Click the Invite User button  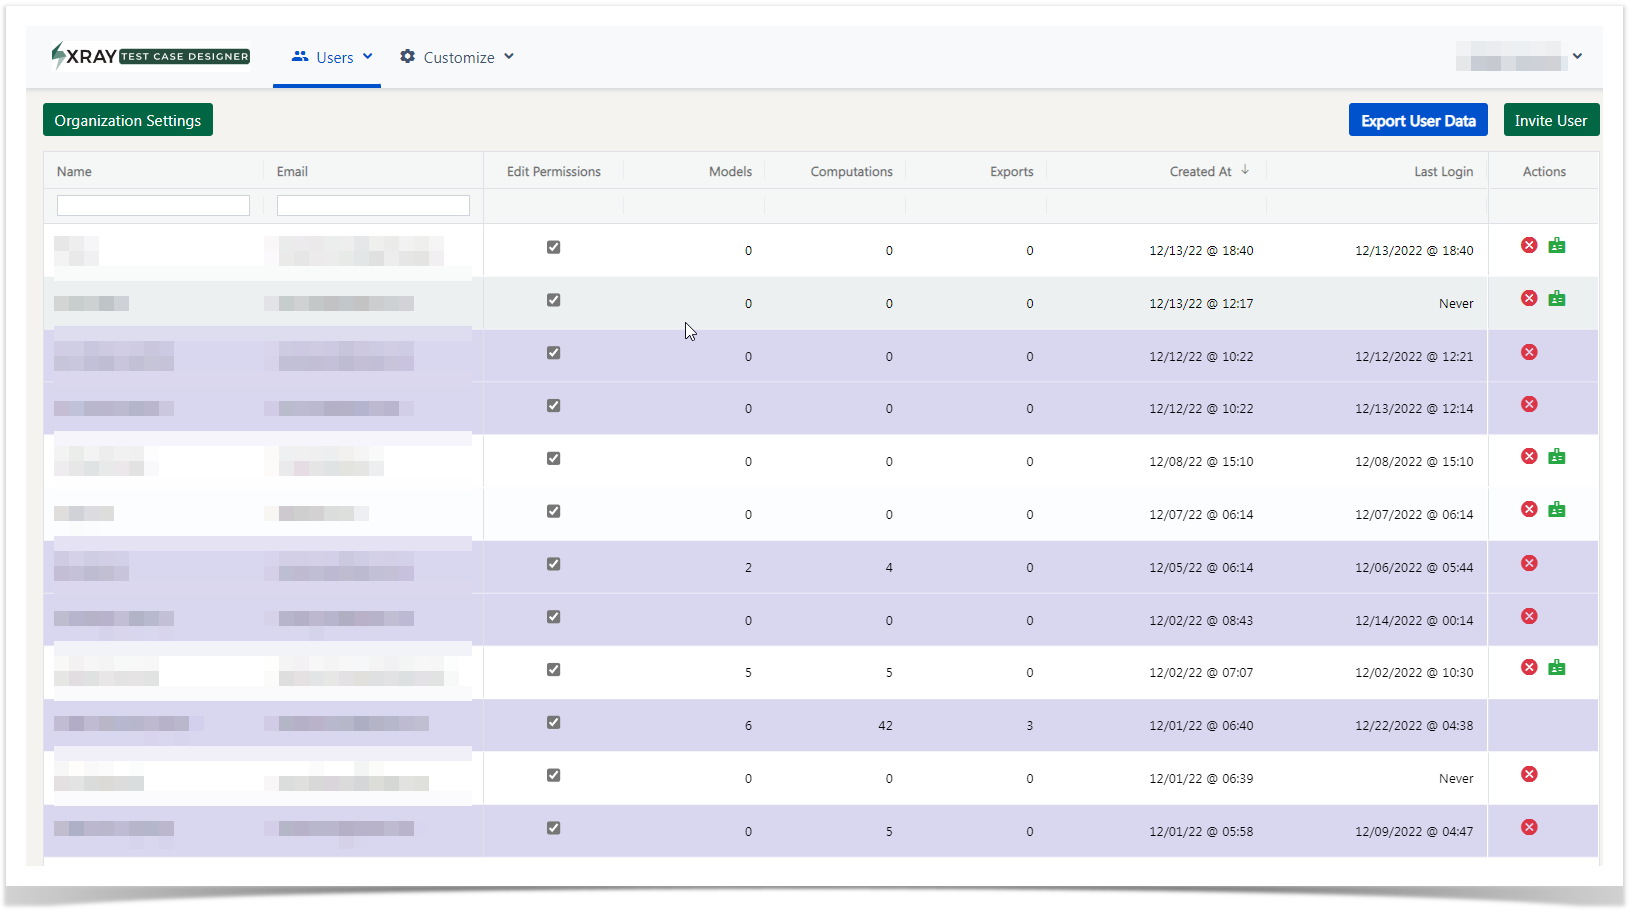(1551, 120)
